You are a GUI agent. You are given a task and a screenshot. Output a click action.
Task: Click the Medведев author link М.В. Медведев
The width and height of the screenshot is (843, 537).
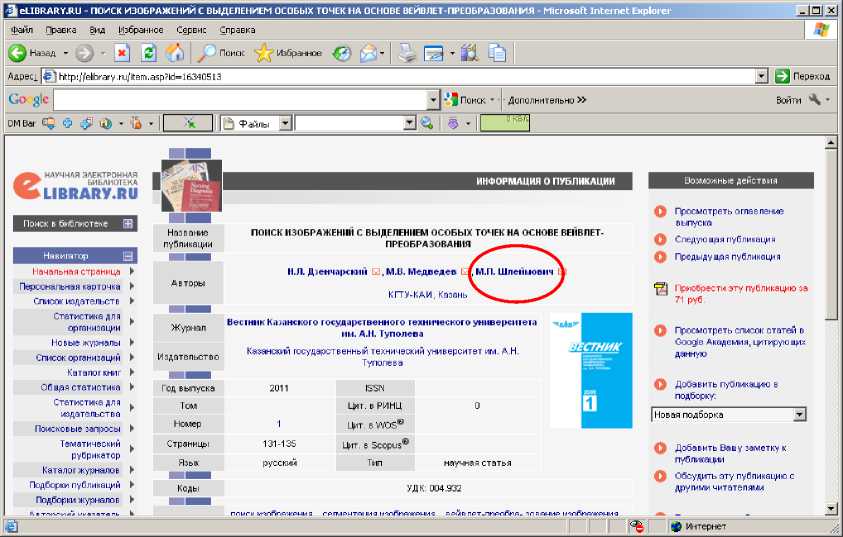[422, 272]
